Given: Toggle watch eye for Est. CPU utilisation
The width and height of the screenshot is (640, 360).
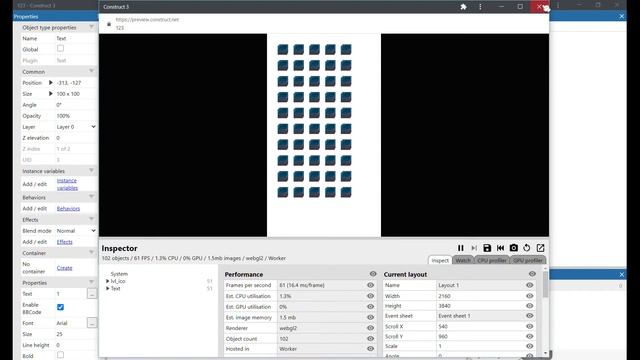Looking at the screenshot, I should [370, 296].
